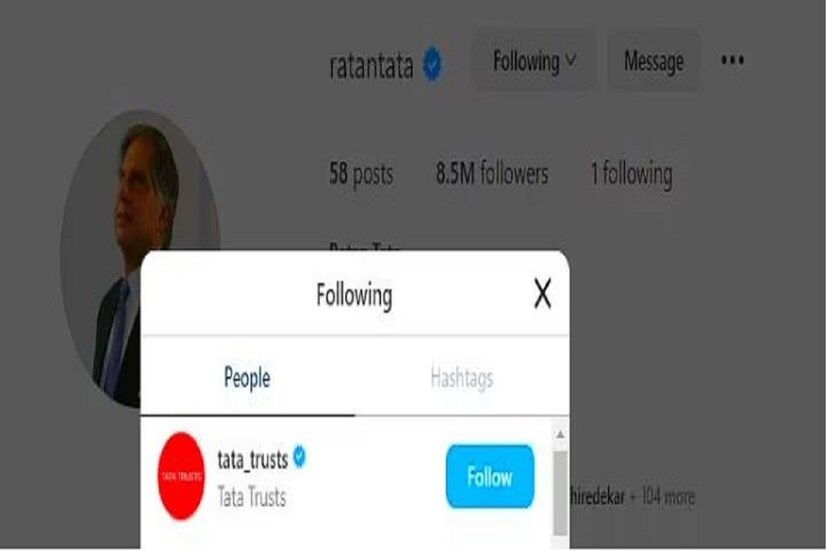827x551 pixels.
Task: Click the tata_trusts verified badge
Action: coord(300,456)
